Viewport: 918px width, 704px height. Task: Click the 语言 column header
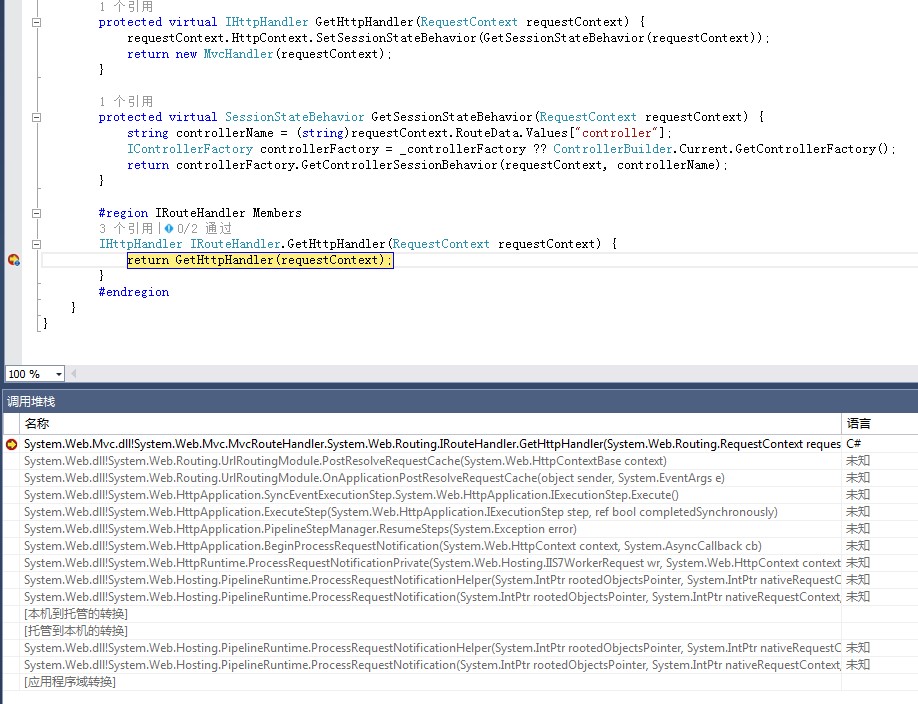[879, 423]
